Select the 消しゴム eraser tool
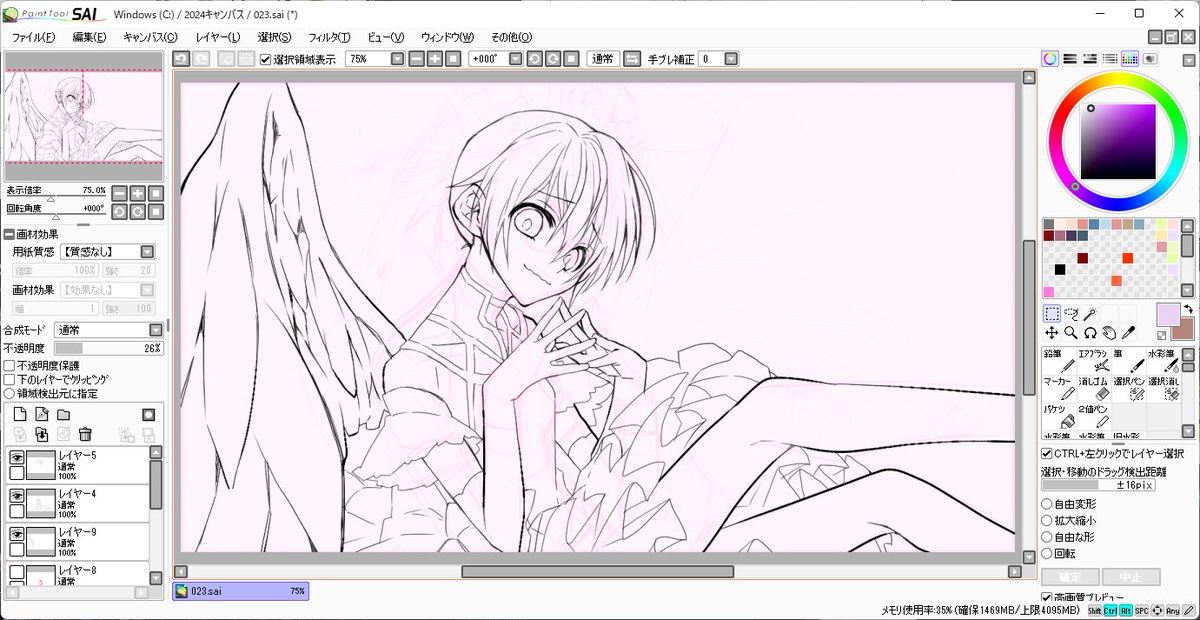This screenshot has height=620, width=1200. click(x=1094, y=390)
